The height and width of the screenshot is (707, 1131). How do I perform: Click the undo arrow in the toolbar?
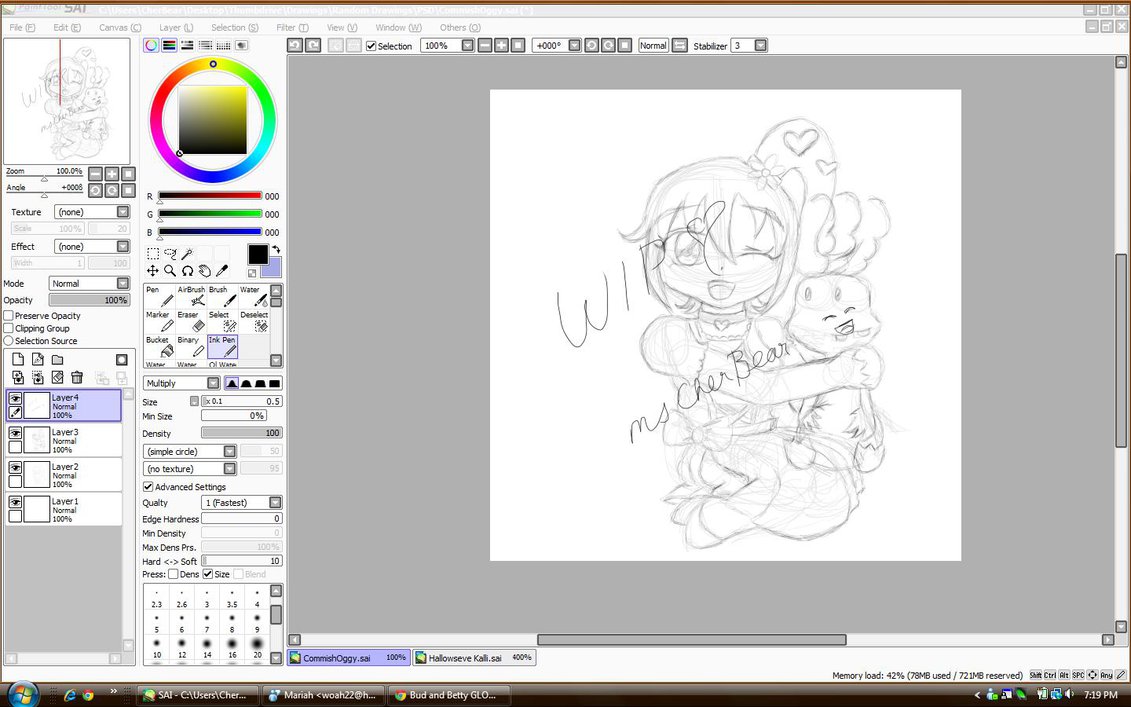coord(294,45)
